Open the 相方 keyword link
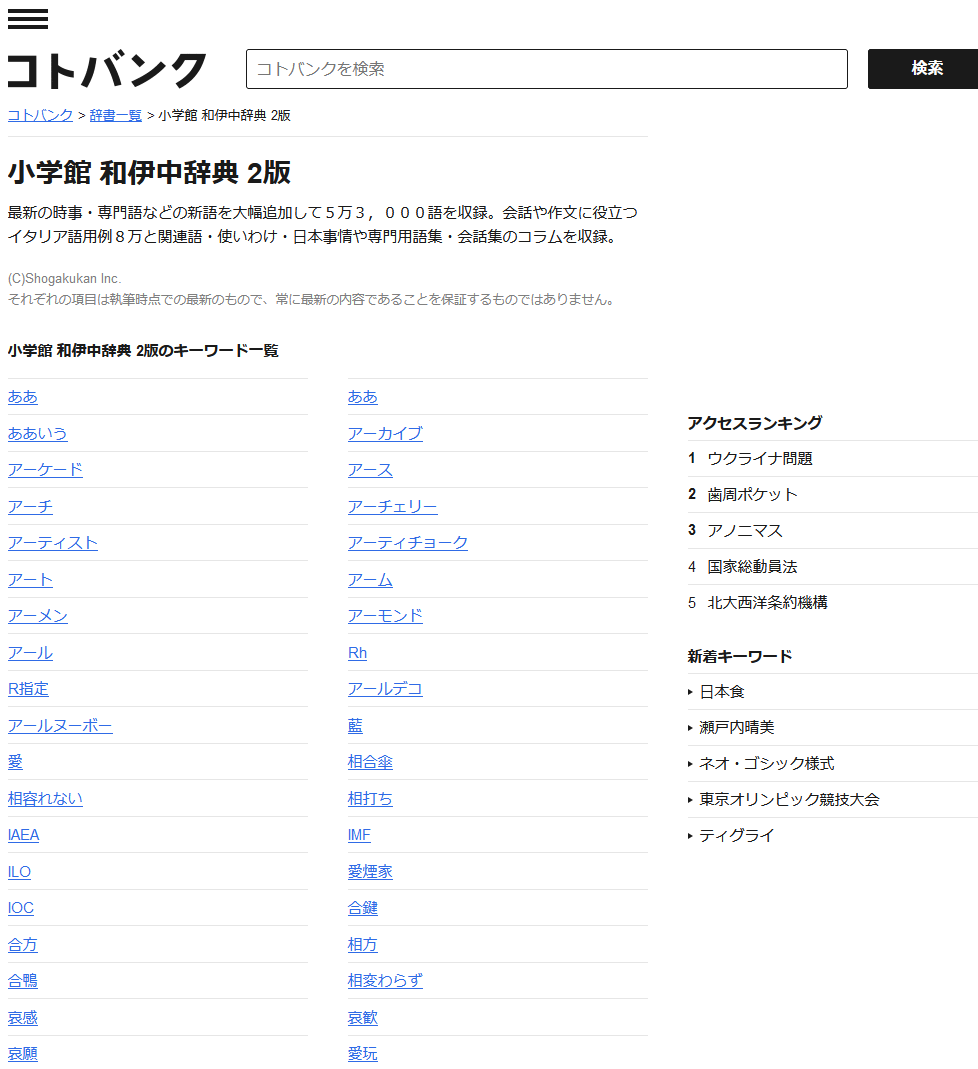The height and width of the screenshot is (1069, 978). (363, 944)
